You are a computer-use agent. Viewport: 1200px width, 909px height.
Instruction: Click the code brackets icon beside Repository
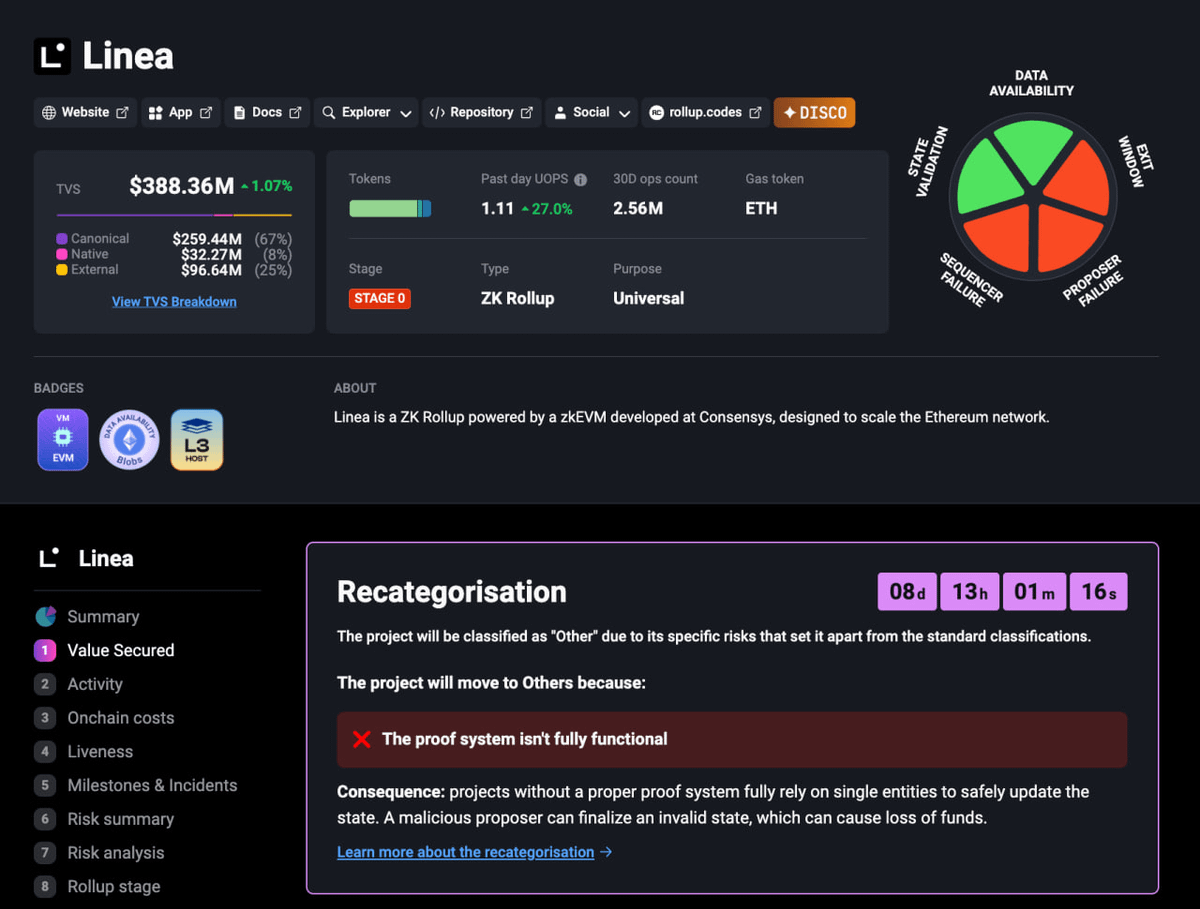[437, 113]
